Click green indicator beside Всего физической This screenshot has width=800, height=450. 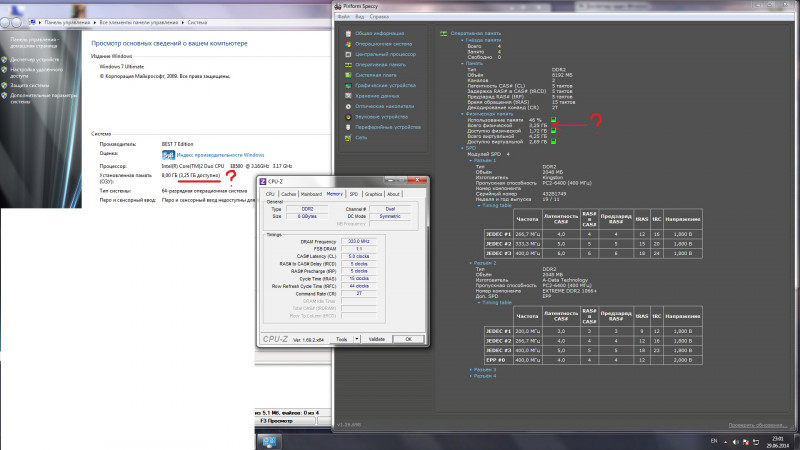coord(552,125)
